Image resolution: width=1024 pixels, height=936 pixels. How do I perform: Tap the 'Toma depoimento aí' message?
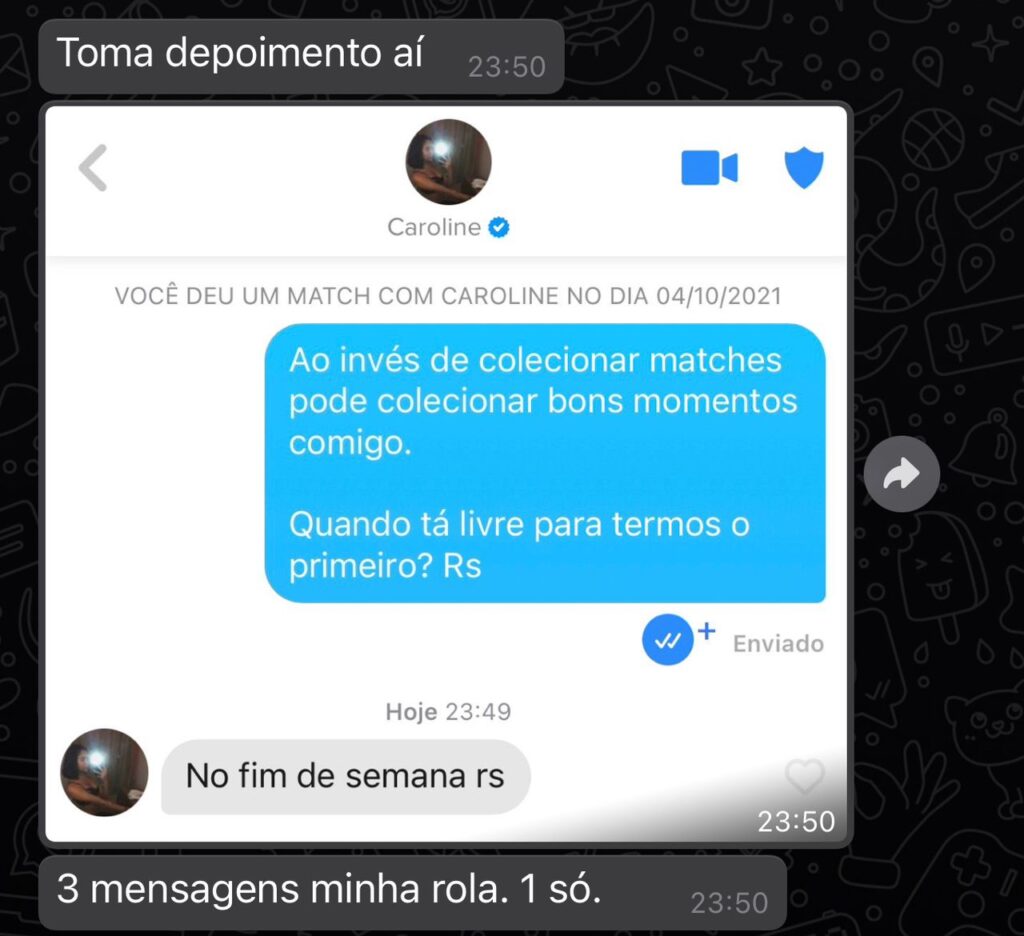point(301,56)
